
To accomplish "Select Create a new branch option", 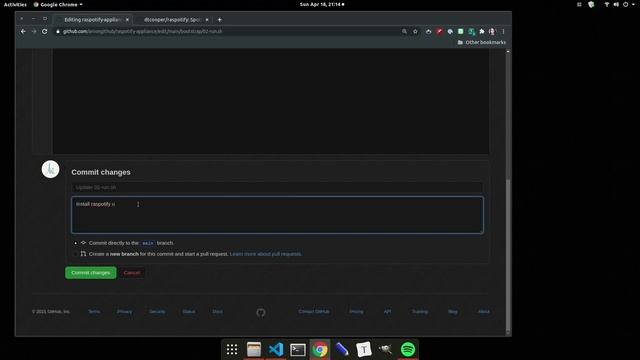I will 76,254.
